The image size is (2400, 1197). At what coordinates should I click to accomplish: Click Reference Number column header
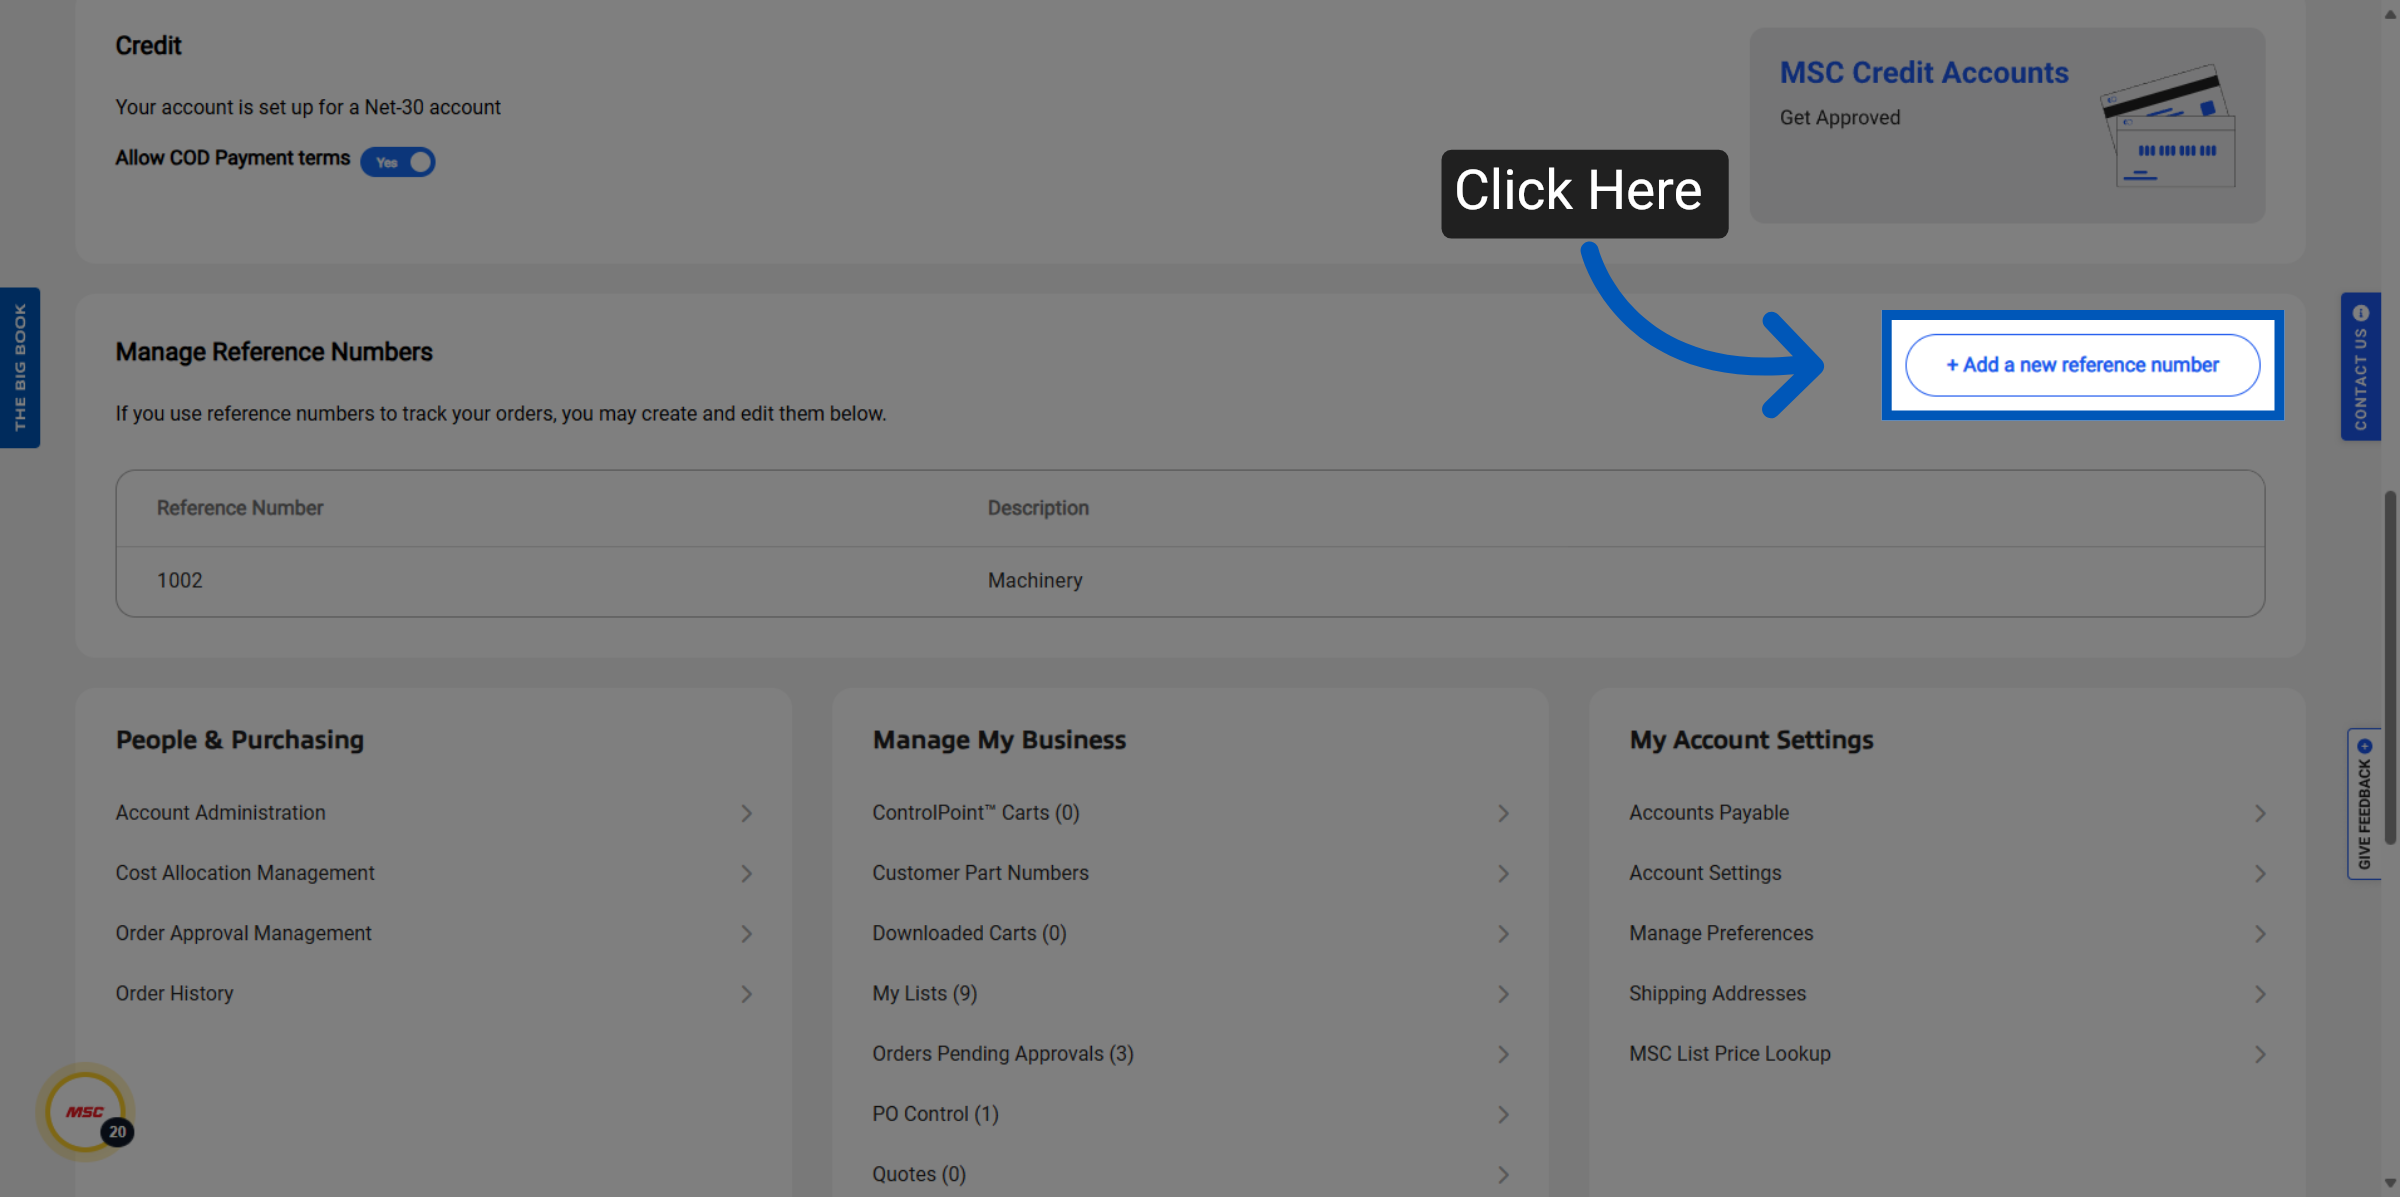coord(240,508)
